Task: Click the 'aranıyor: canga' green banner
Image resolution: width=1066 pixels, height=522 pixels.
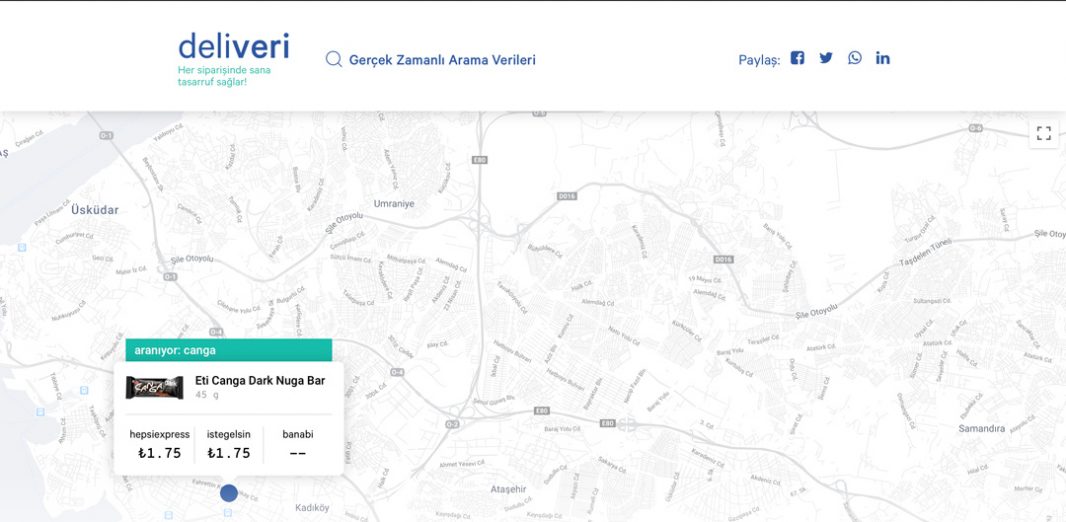Action: pyautogui.click(x=228, y=350)
